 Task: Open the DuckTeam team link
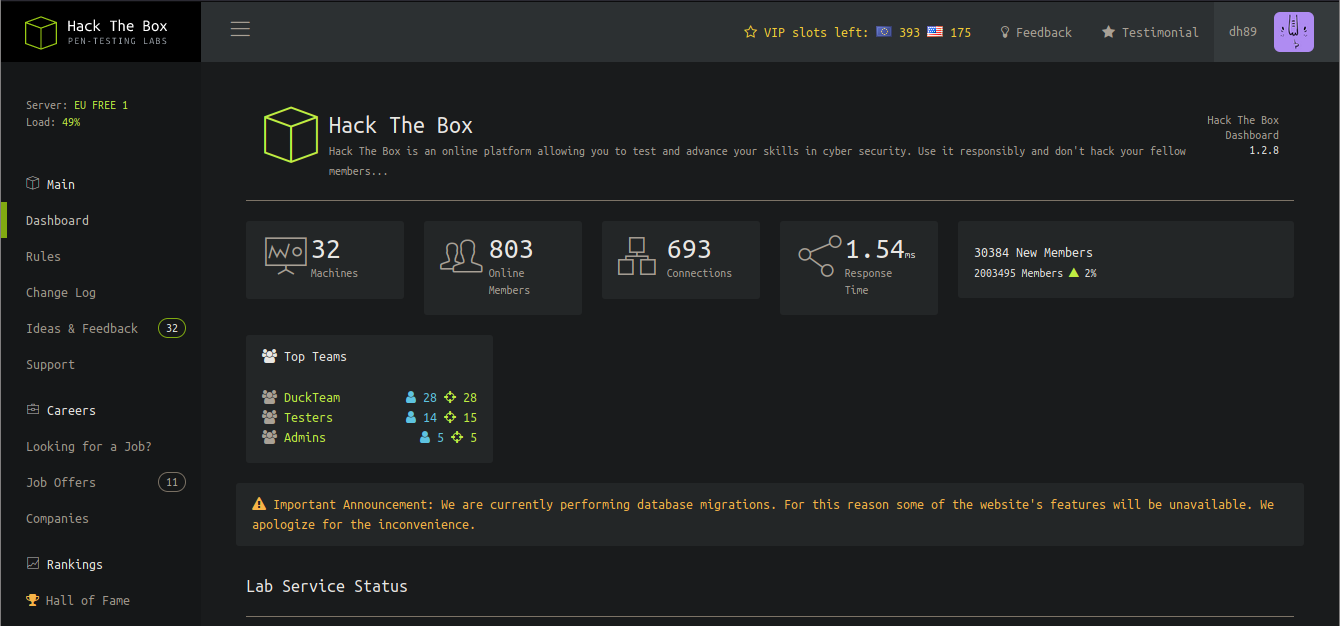[312, 397]
